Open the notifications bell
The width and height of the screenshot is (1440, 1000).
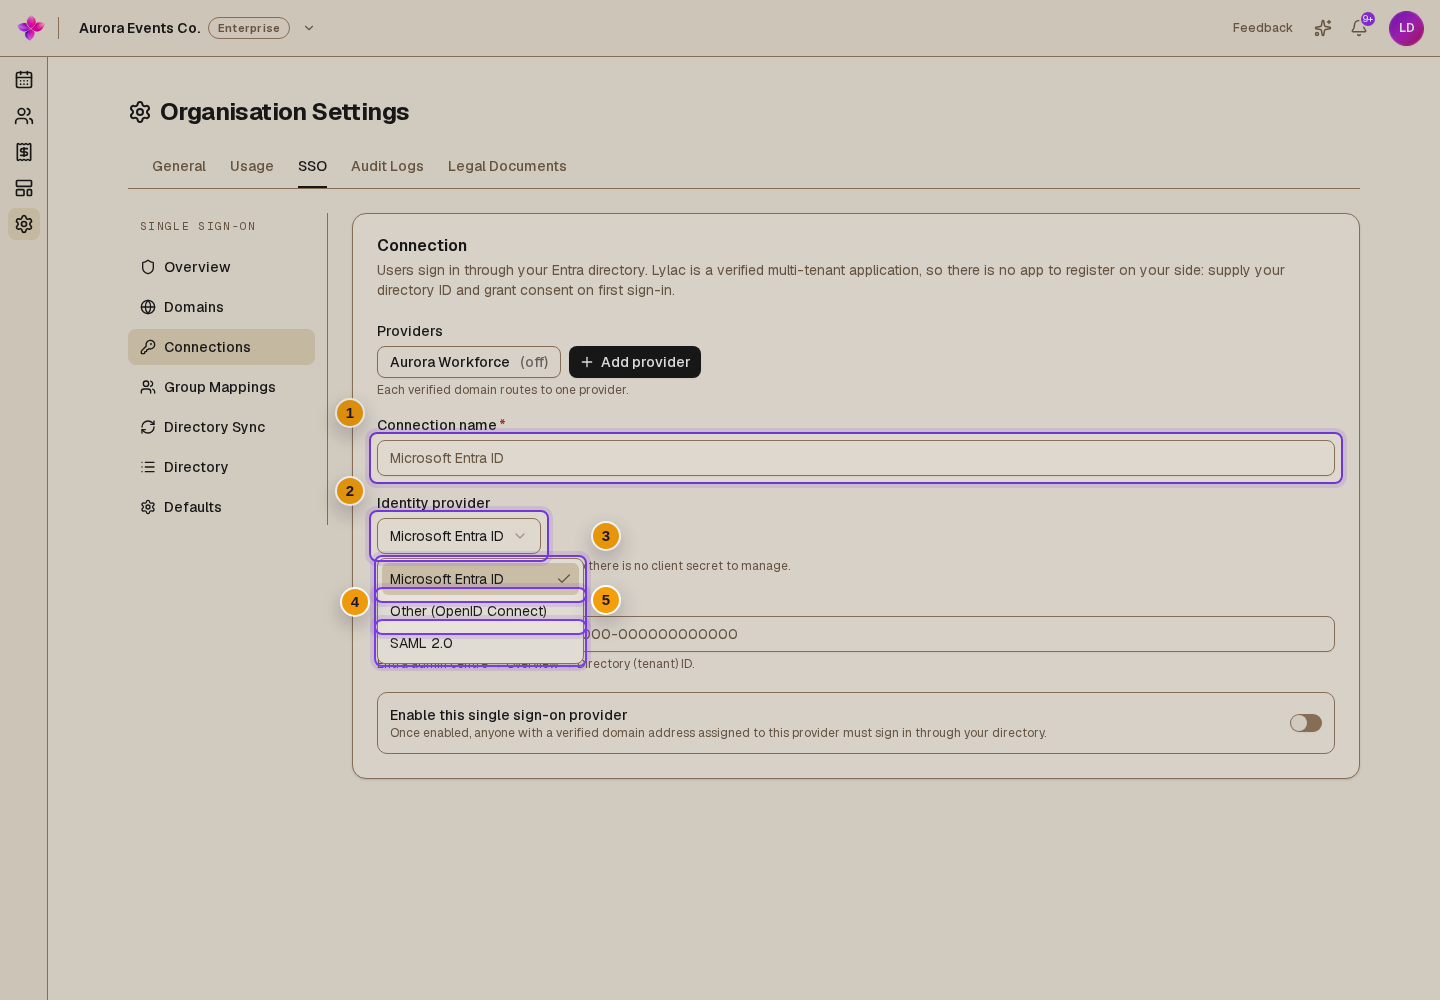(1359, 28)
